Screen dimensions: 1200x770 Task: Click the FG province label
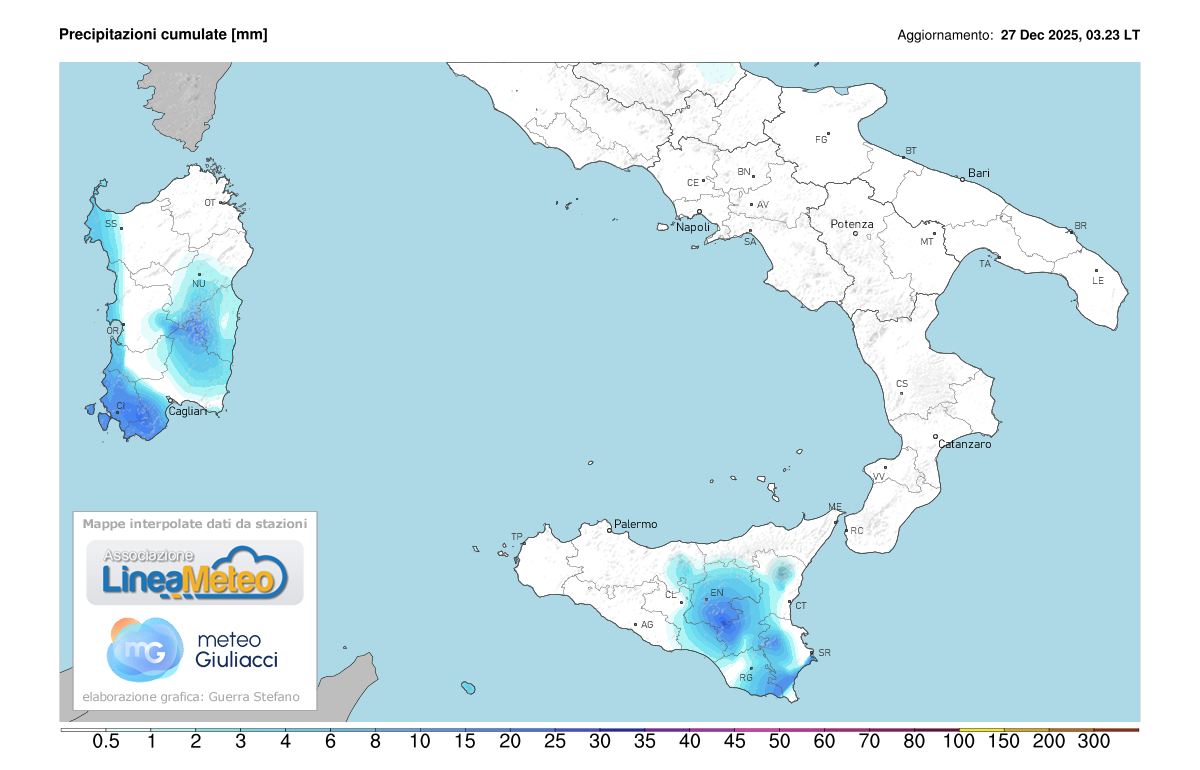(822, 139)
